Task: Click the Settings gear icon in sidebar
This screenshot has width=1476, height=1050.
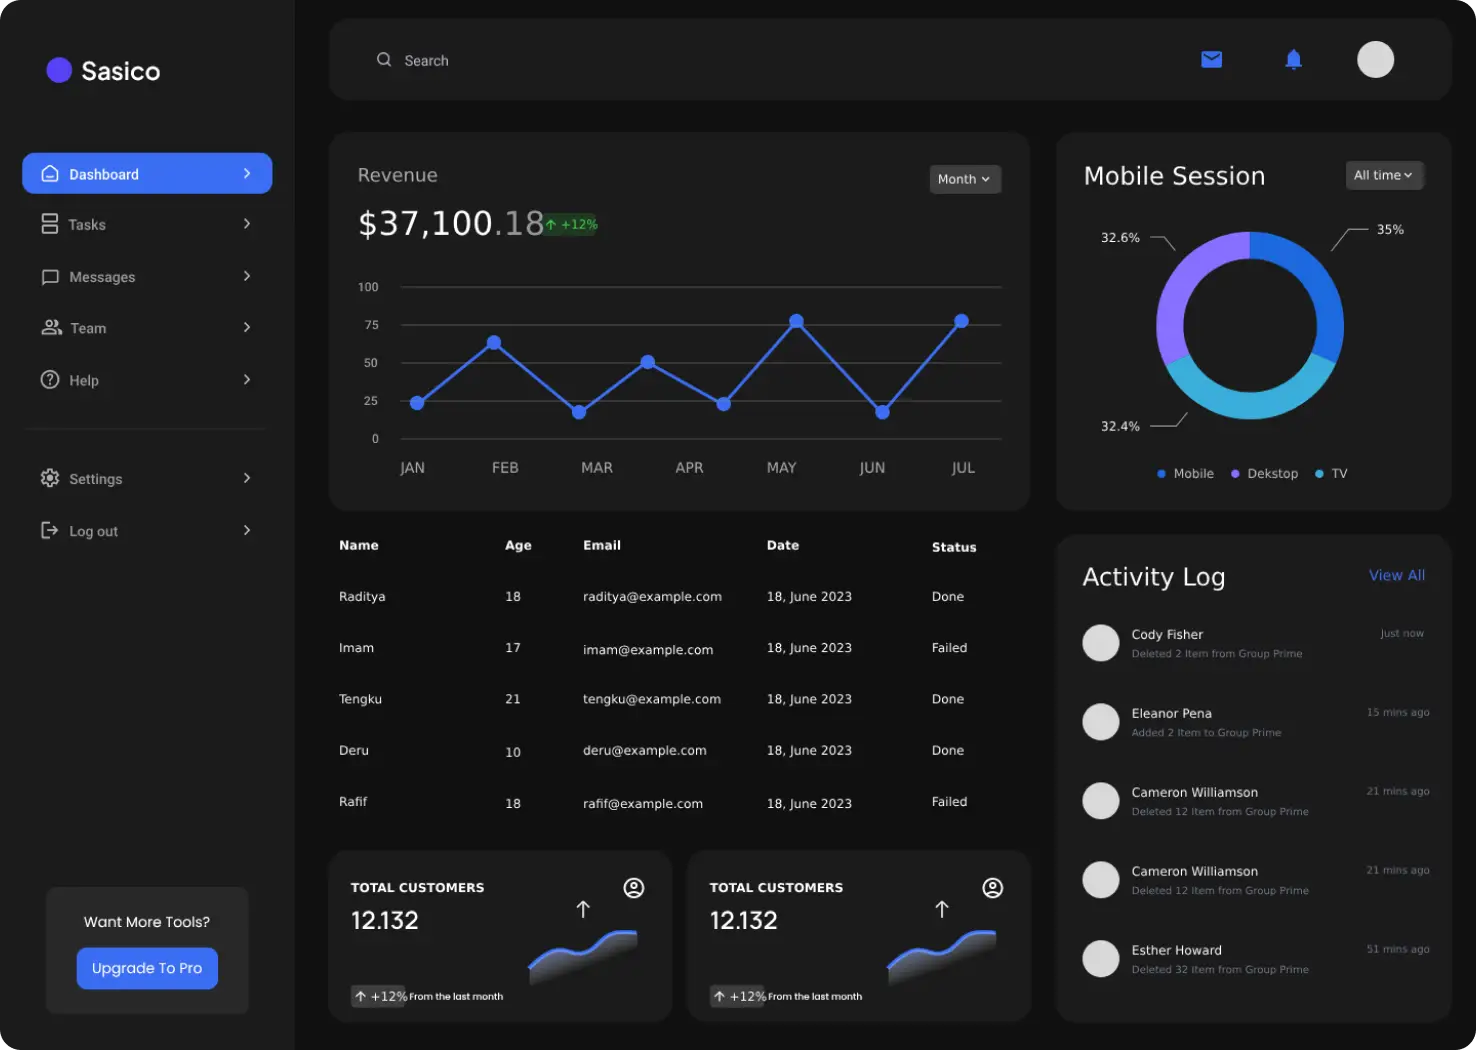Action: click(x=50, y=478)
